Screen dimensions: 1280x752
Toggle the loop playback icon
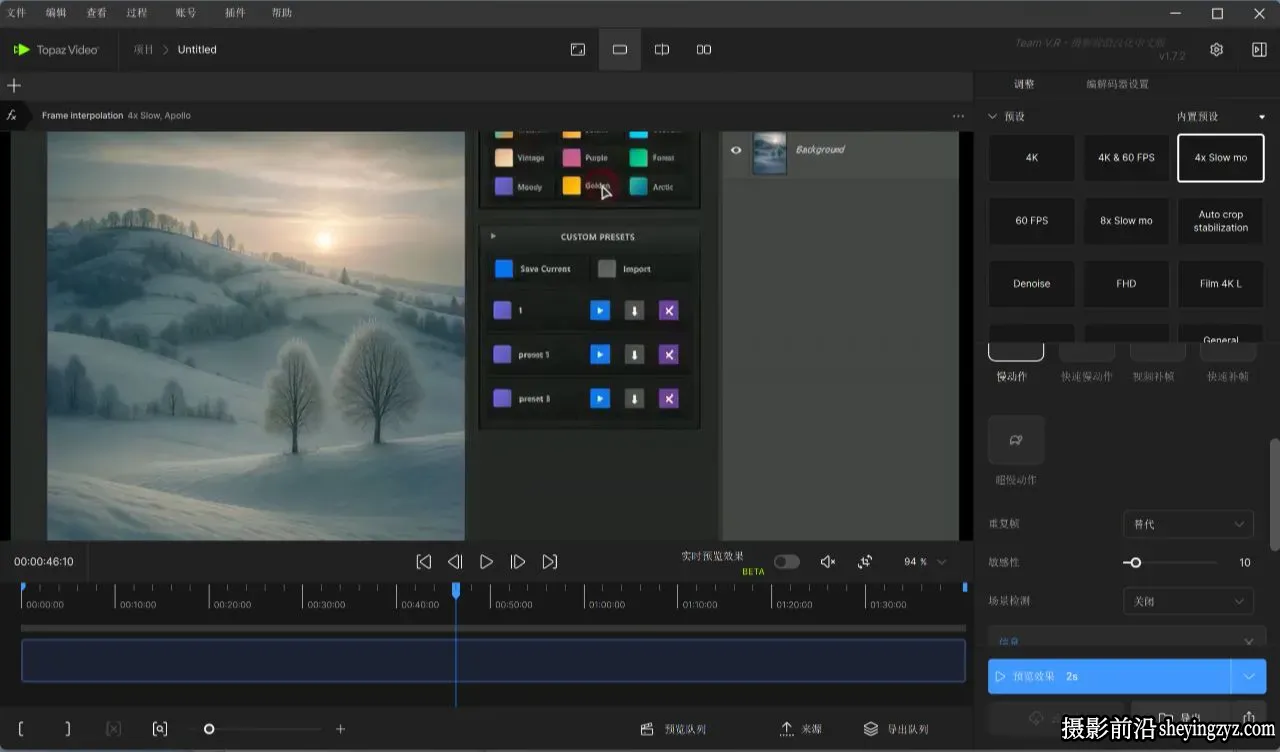click(x=866, y=562)
